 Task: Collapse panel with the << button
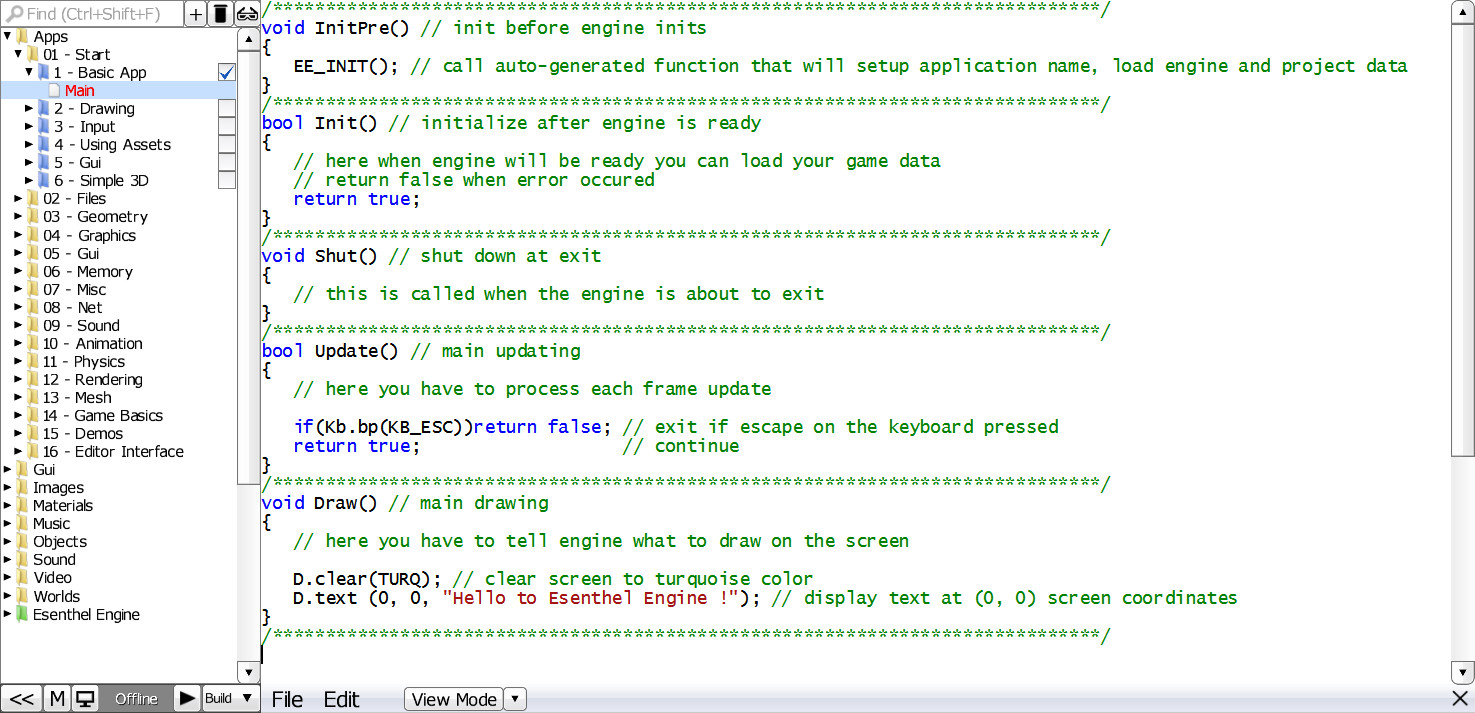click(22, 698)
